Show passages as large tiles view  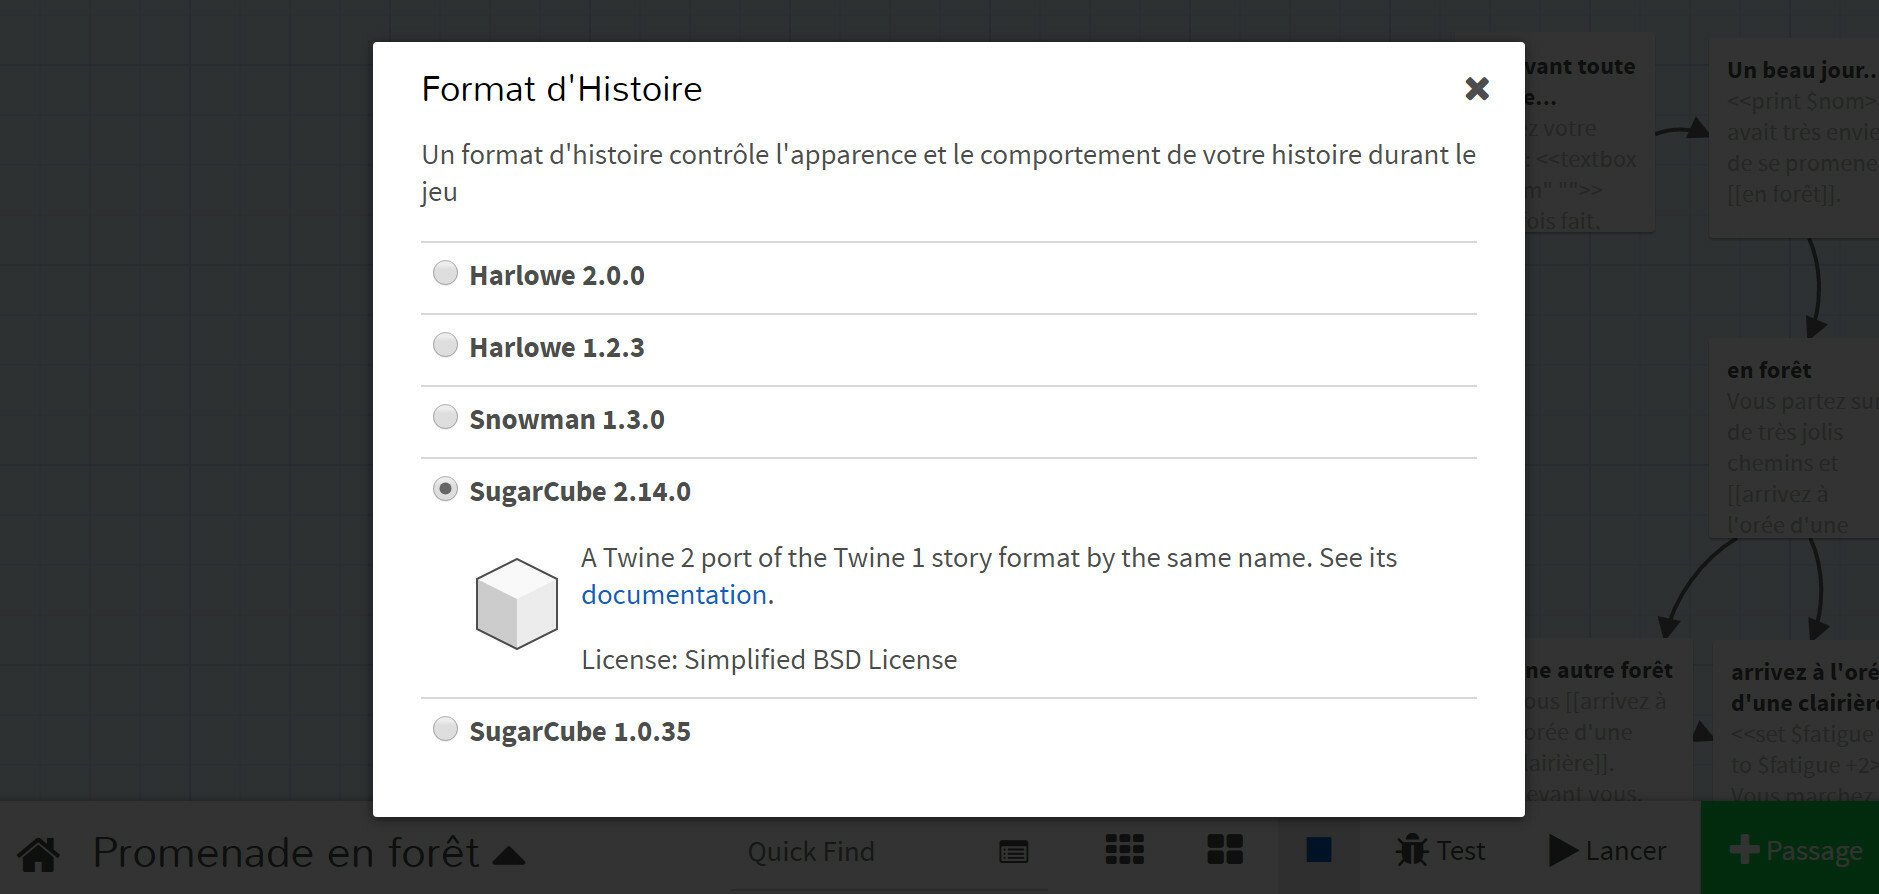point(1224,850)
